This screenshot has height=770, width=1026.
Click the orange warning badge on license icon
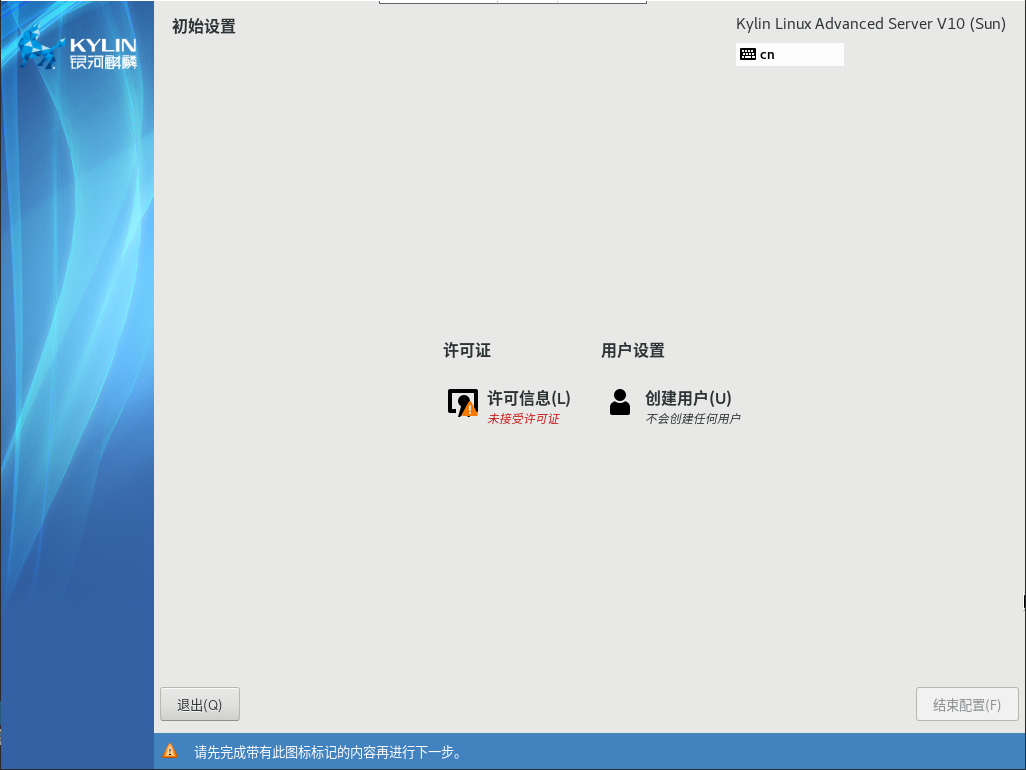point(471,410)
